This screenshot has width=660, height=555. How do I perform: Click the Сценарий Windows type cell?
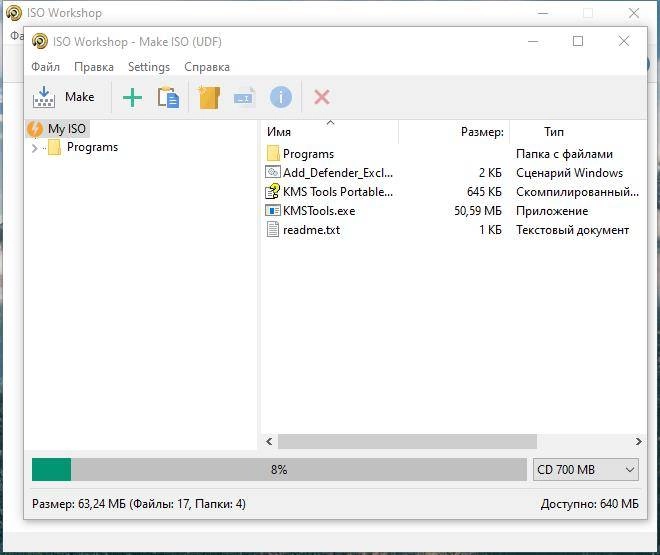click(x=569, y=173)
